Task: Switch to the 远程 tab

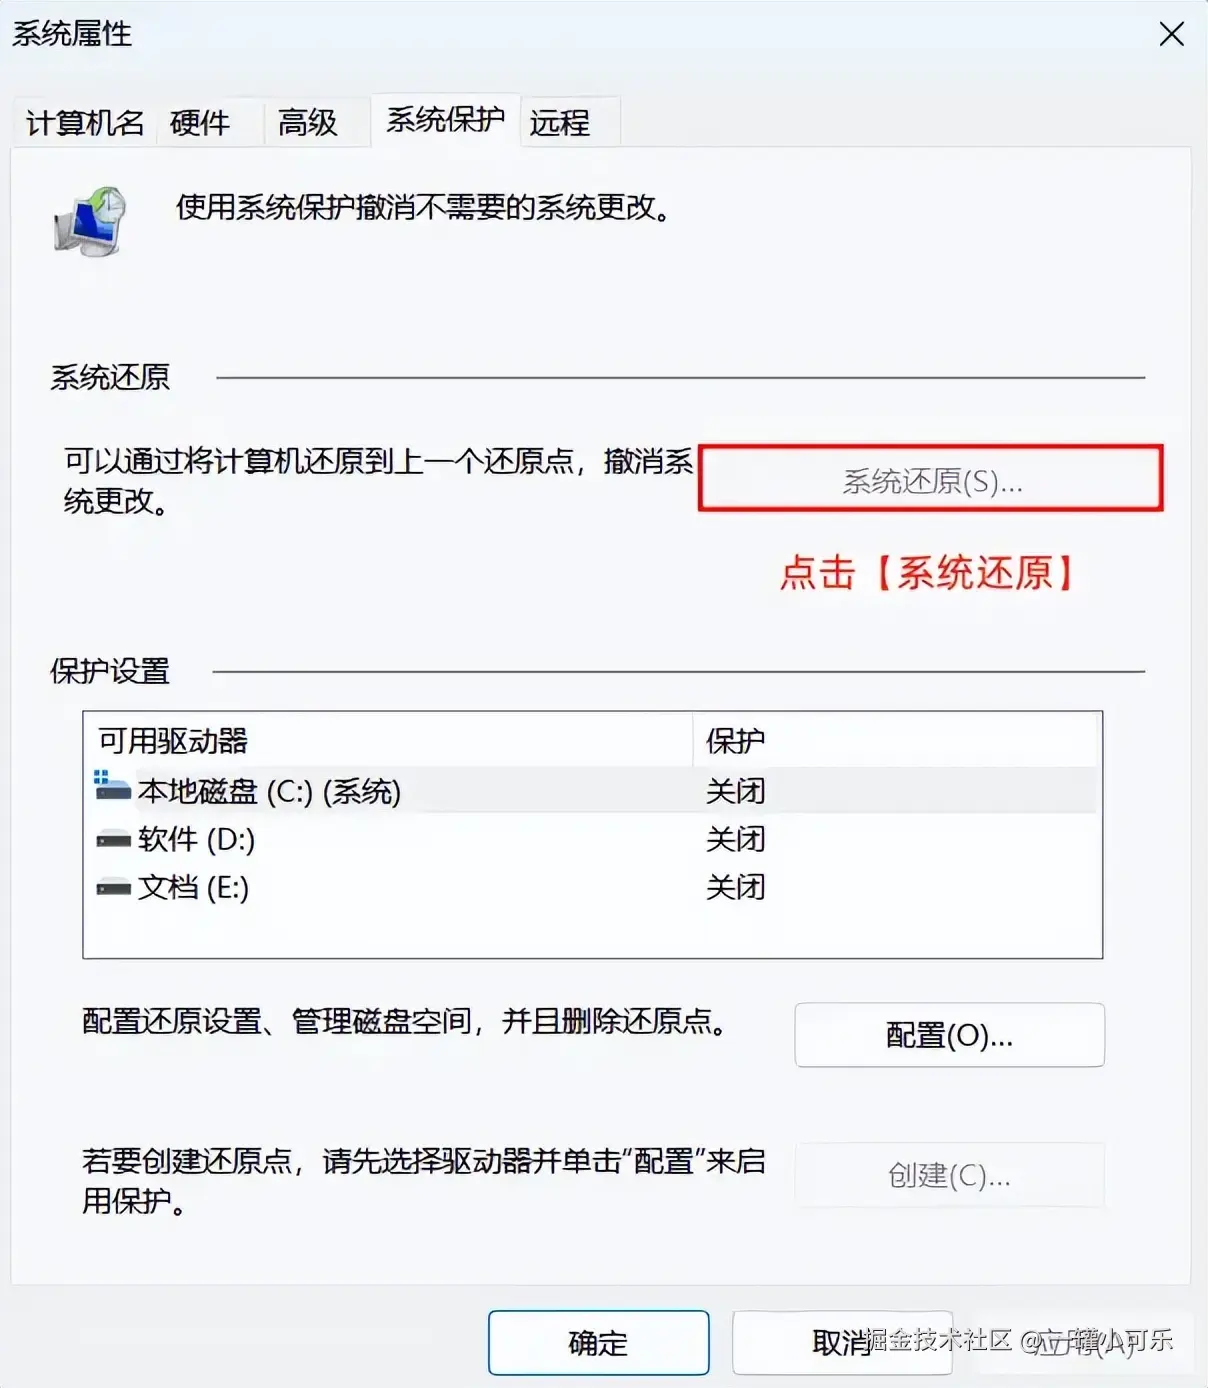Action: 560,123
